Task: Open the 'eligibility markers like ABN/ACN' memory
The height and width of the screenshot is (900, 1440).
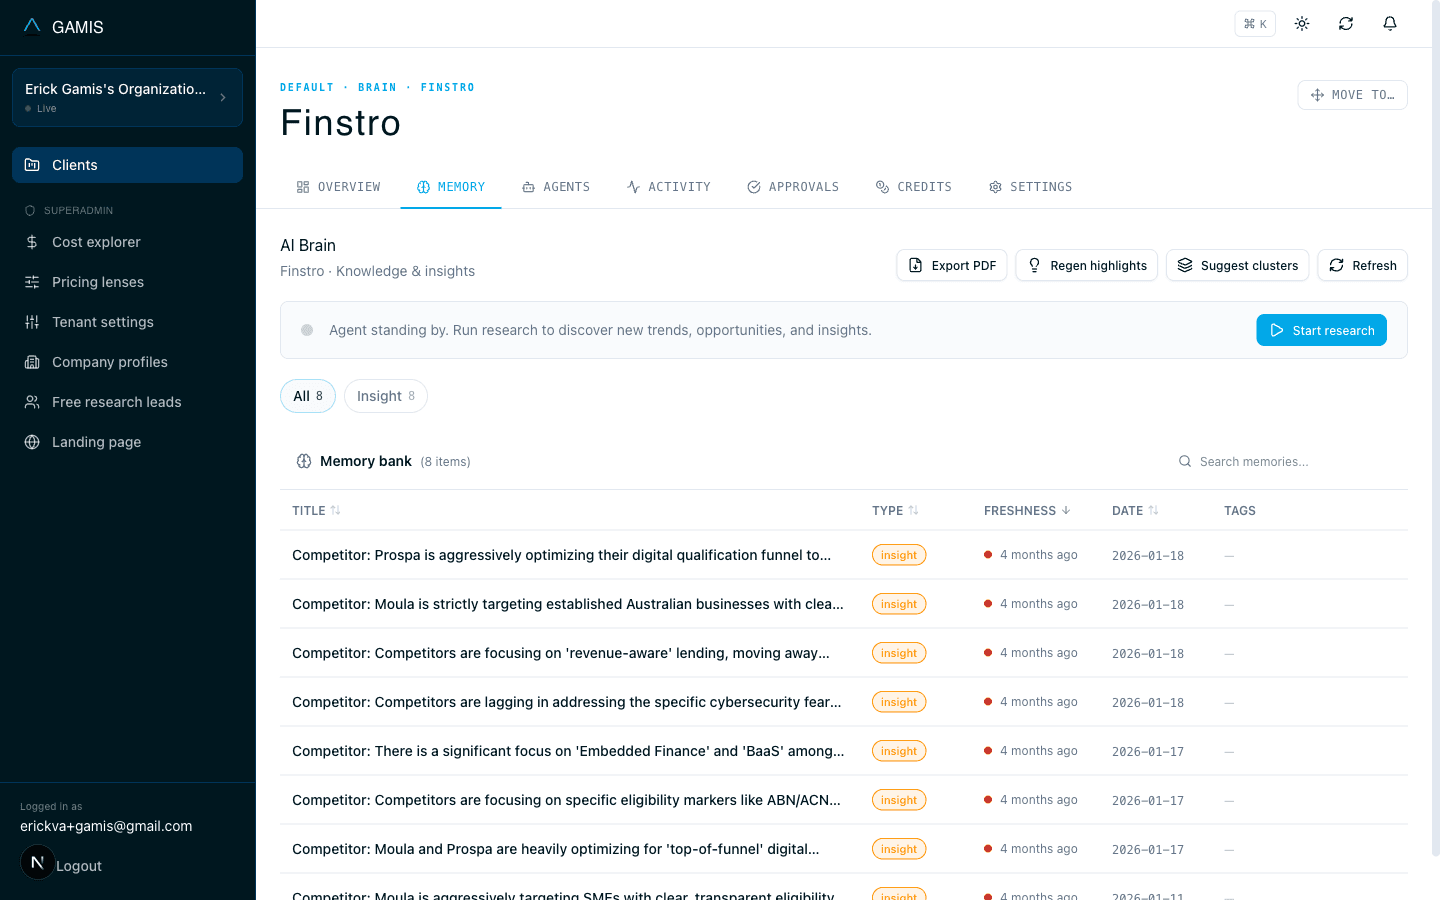Action: click(x=844, y=800)
